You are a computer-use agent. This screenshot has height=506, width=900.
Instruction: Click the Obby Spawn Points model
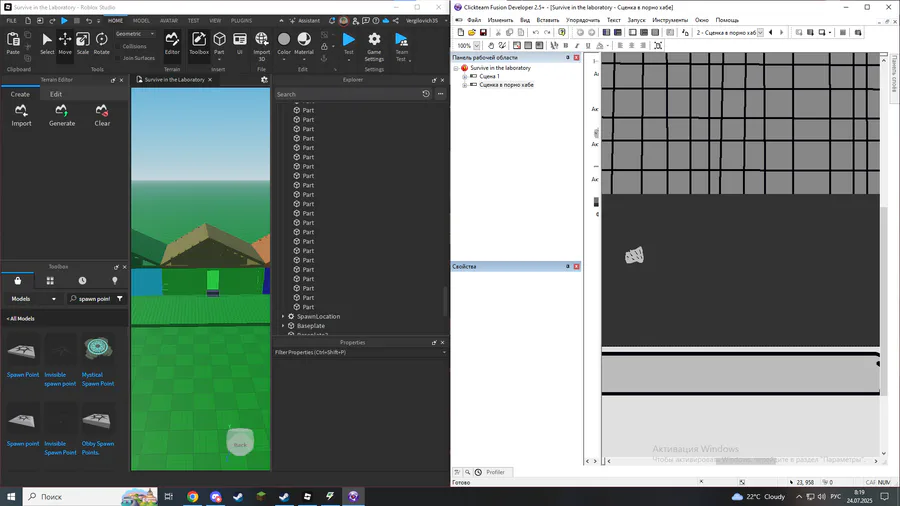point(98,430)
